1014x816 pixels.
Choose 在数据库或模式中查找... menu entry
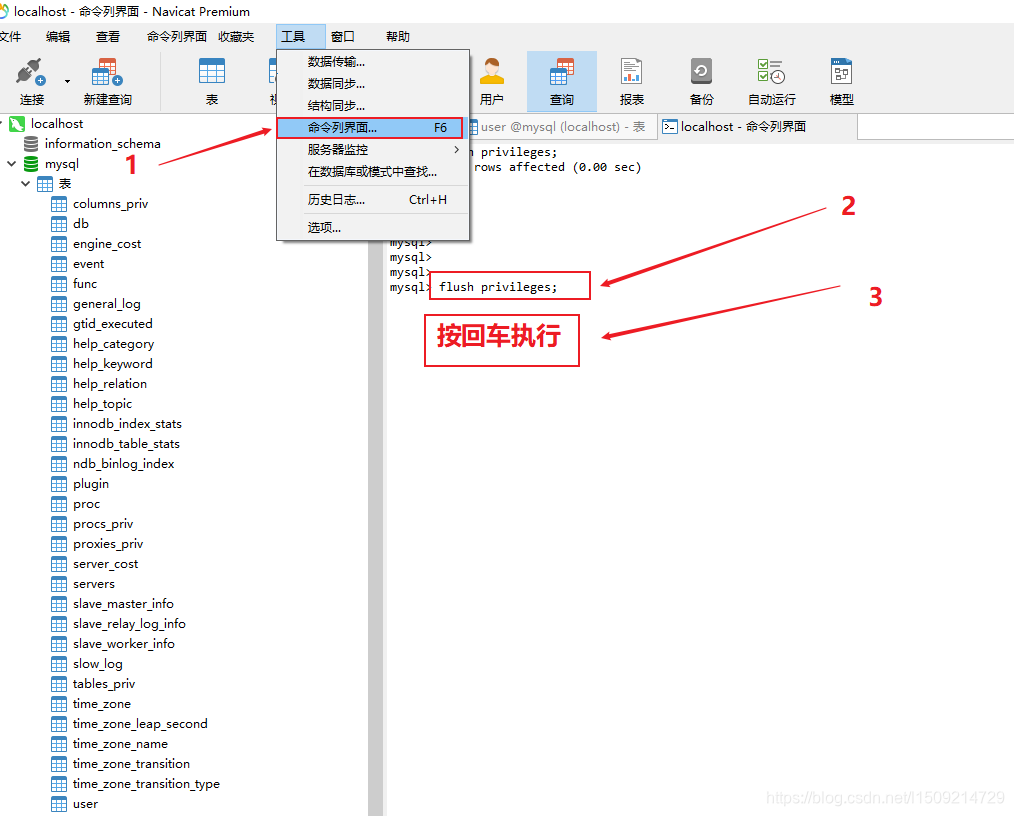[x=372, y=172]
